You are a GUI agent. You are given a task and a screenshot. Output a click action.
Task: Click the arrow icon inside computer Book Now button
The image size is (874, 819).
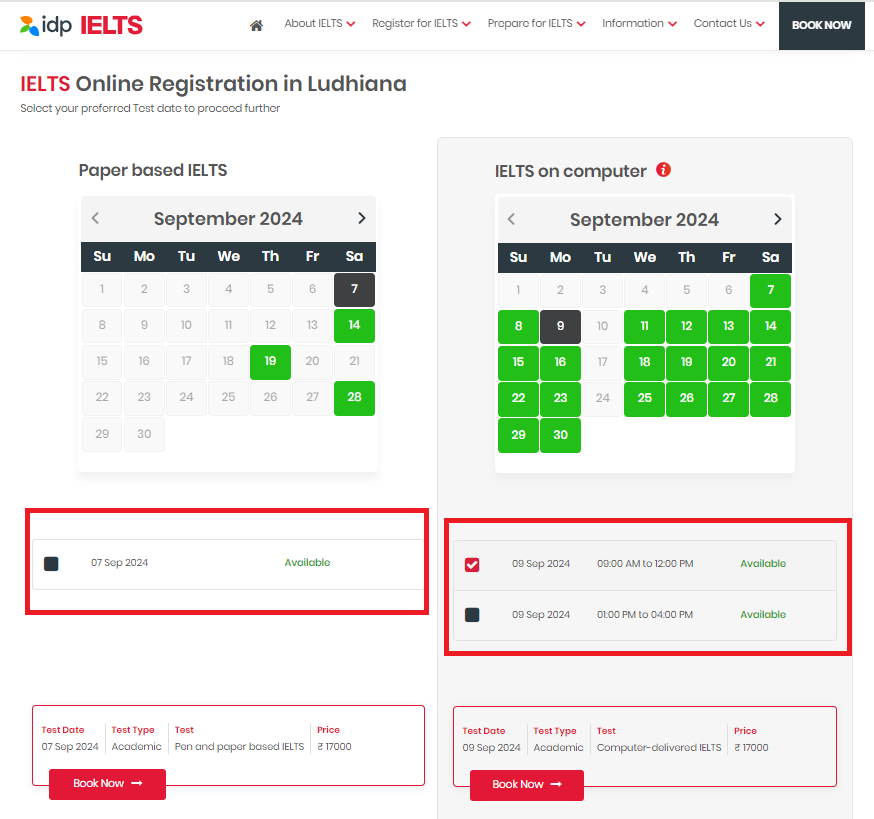click(555, 785)
